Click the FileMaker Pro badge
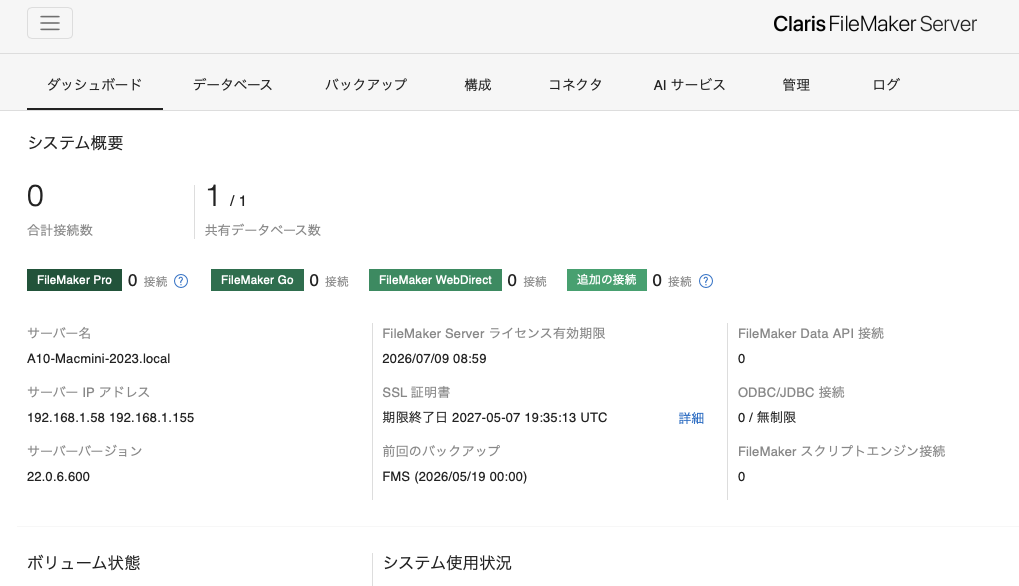The height and width of the screenshot is (586, 1019). pos(74,280)
